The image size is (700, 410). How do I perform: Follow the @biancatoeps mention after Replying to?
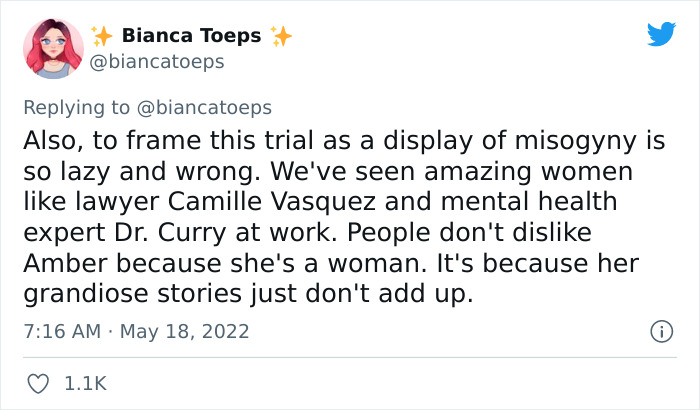206,106
